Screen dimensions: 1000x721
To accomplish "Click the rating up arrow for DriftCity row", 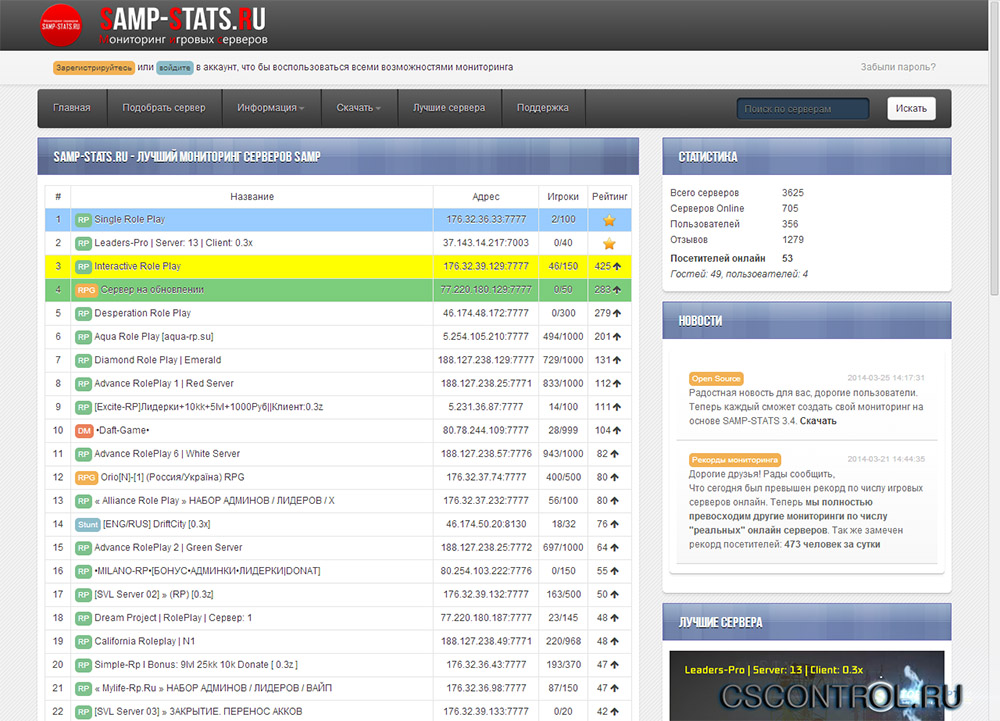I will click(x=614, y=525).
